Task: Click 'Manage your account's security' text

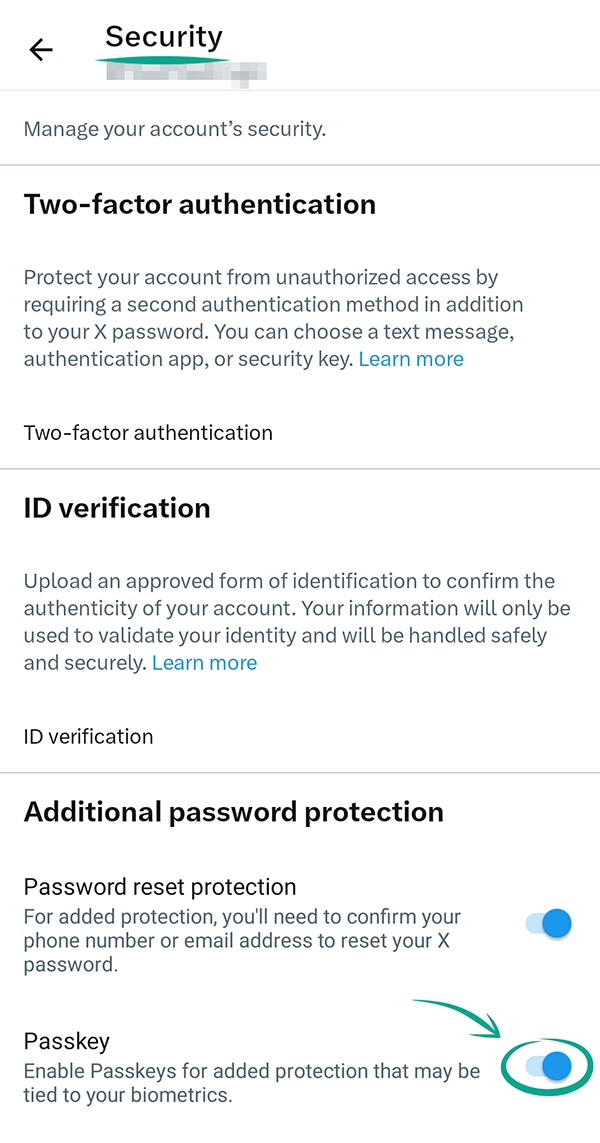Action: (175, 129)
